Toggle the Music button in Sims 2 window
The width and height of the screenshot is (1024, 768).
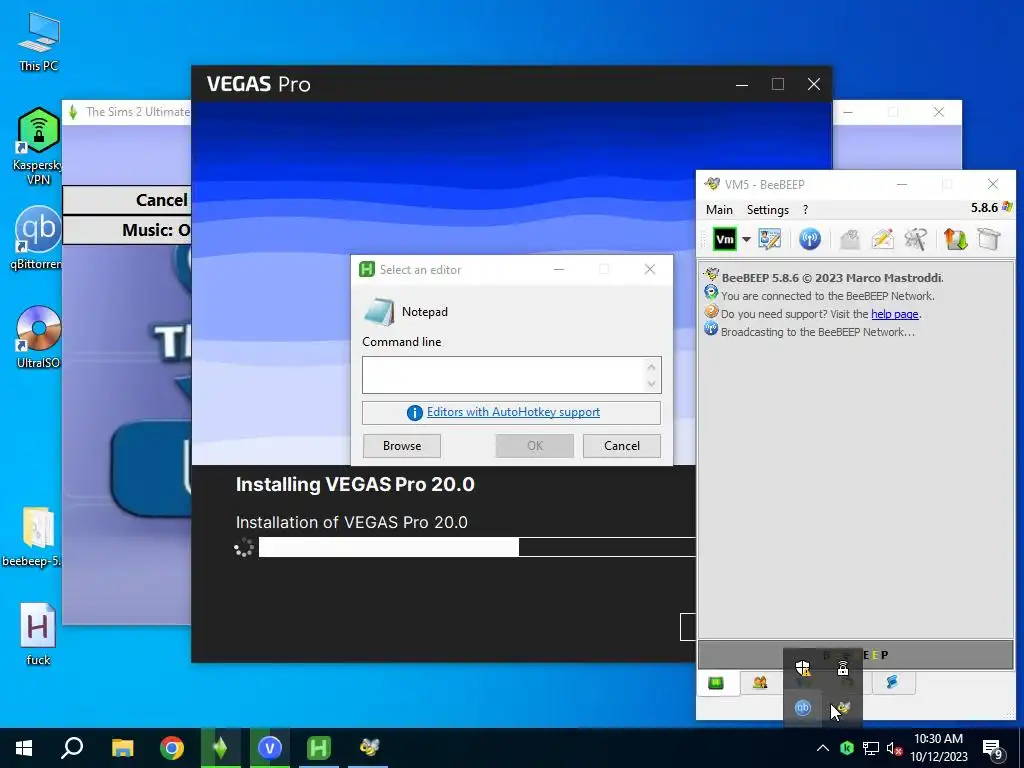[x=127, y=230]
